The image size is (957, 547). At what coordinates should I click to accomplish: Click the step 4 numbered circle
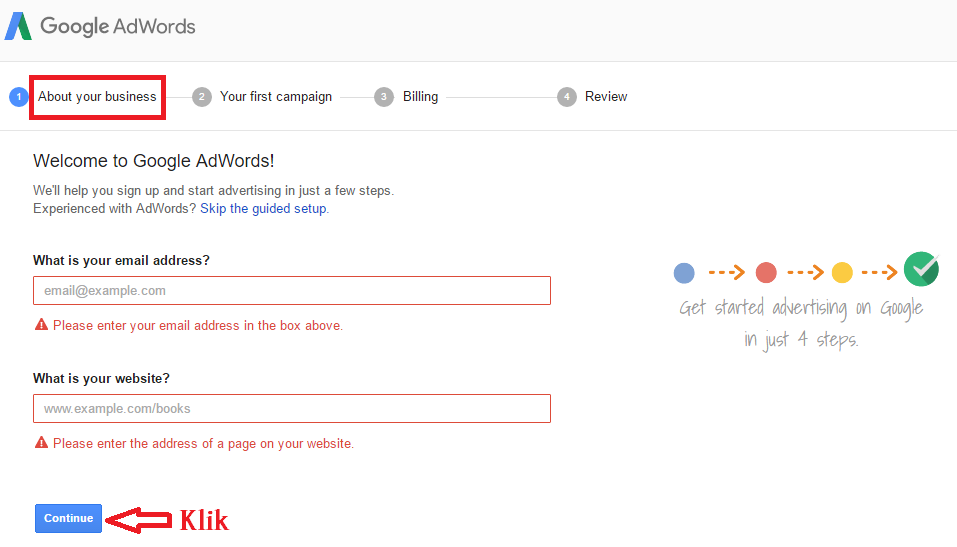pos(567,97)
